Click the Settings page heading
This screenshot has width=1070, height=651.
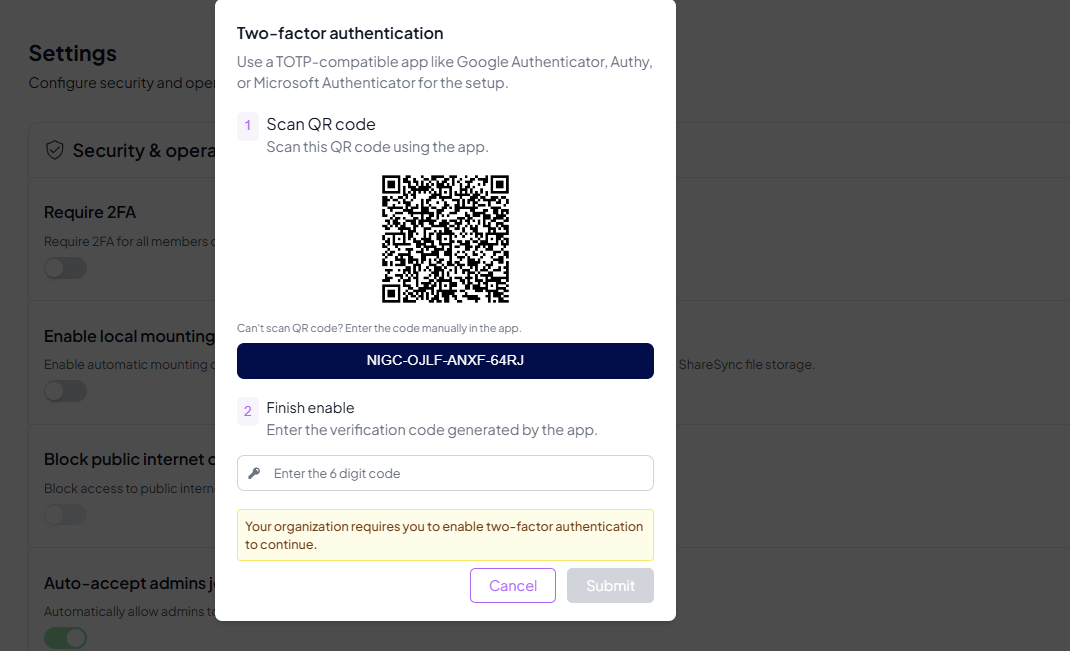(72, 53)
